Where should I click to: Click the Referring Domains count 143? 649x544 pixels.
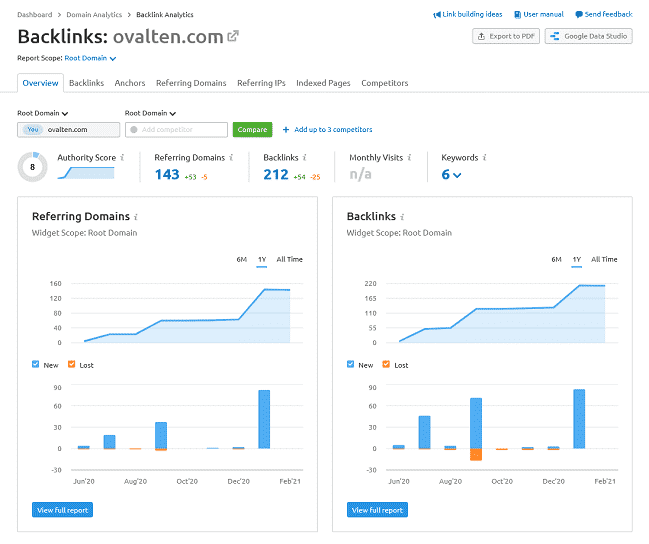tap(167, 175)
